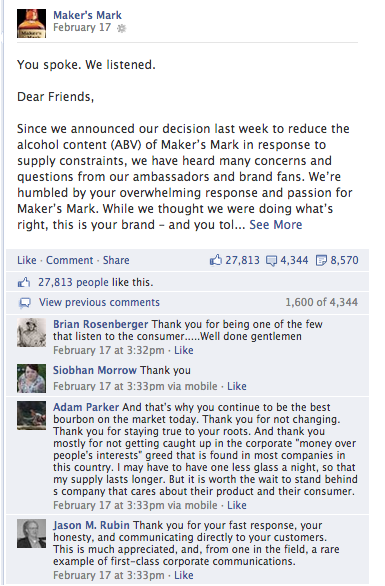Viewport: 385px width, 586px height.
Task: Click speech bubble beside View previous comments
Action: tap(25, 303)
